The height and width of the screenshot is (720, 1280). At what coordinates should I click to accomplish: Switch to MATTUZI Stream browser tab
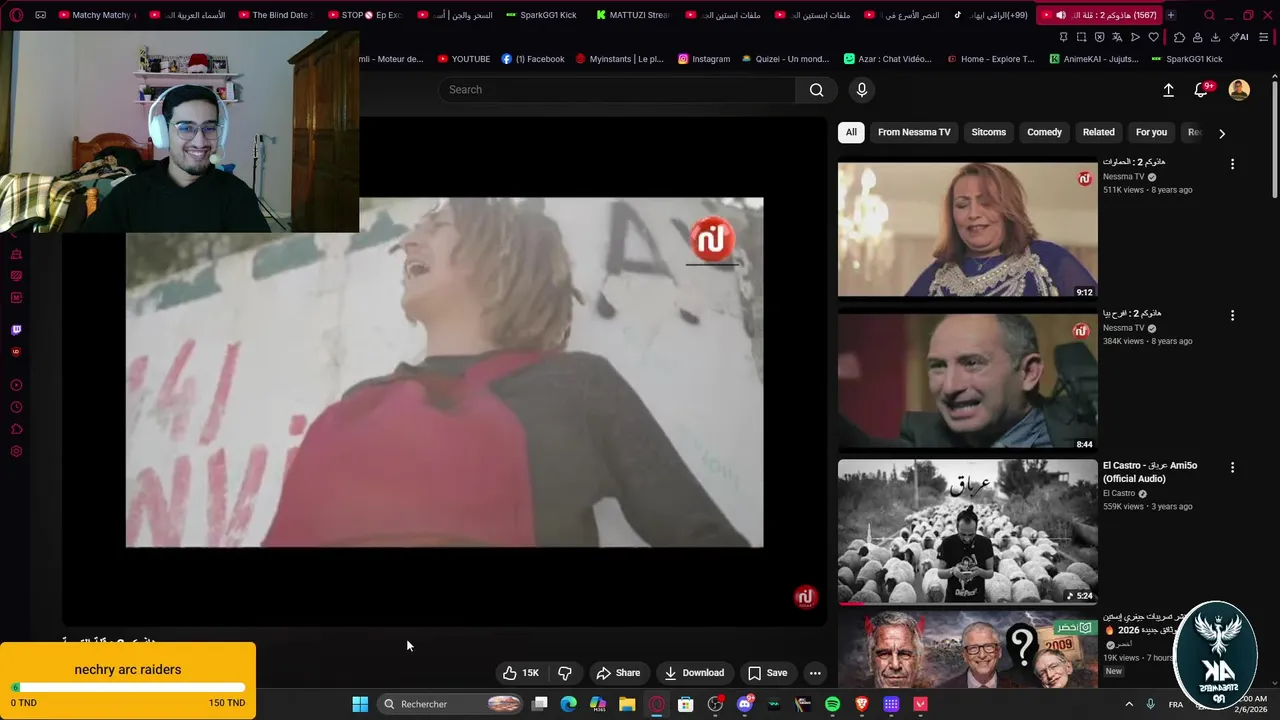coord(634,15)
